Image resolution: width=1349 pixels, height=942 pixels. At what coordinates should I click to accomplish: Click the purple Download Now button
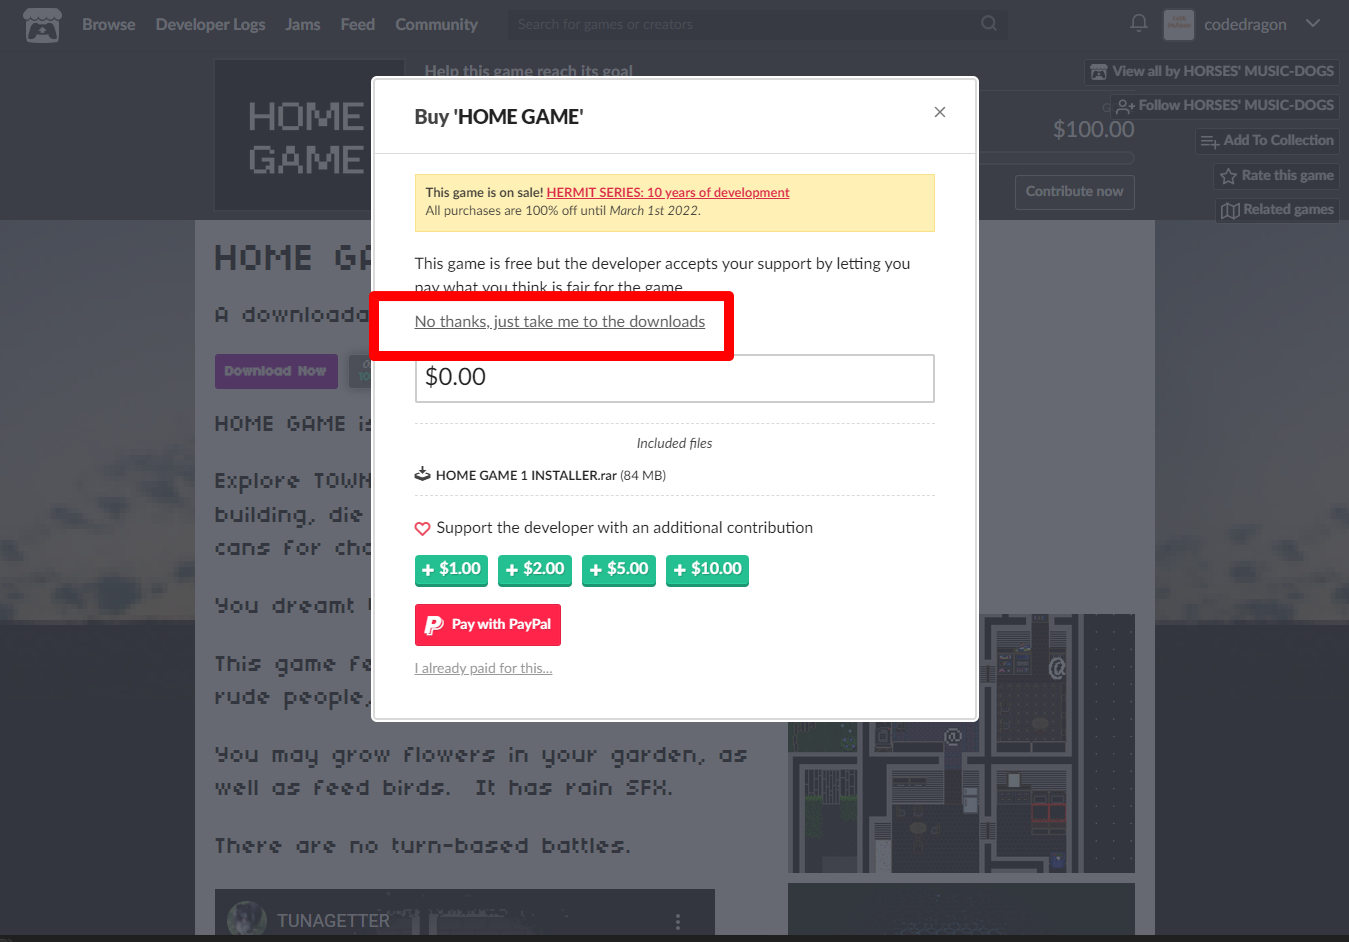point(276,371)
